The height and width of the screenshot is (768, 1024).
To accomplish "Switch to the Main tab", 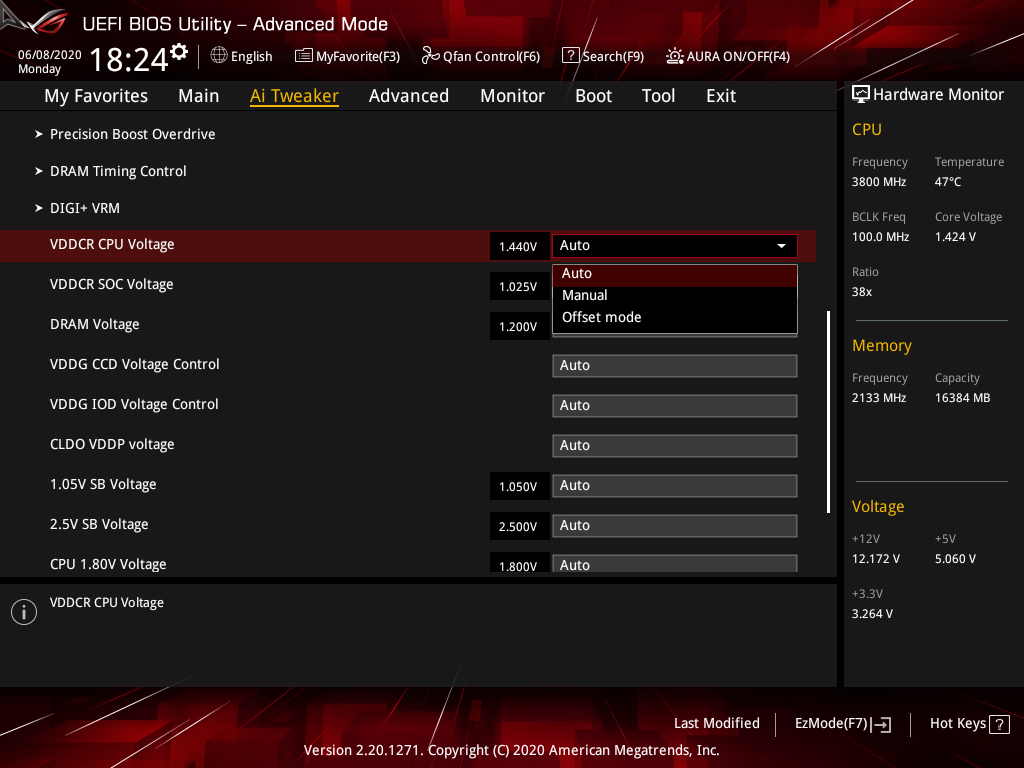I will (199, 96).
